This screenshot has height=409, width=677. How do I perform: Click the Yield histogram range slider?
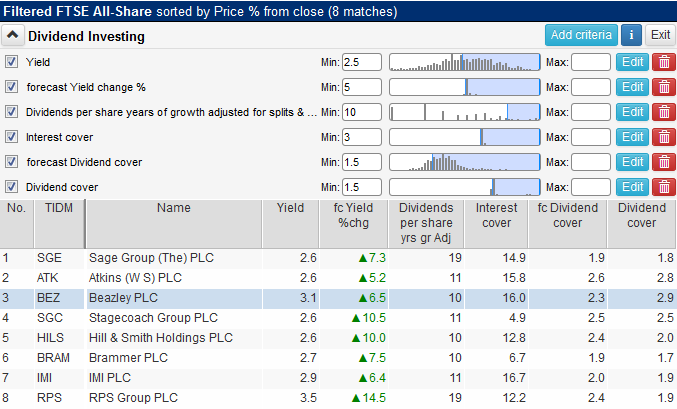tap(465, 62)
